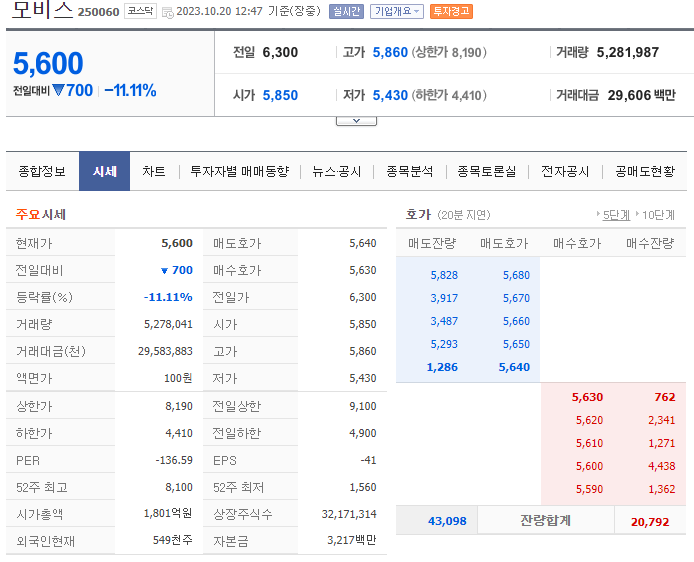Click the 액면가 value 100원
This screenshot has height=562, width=694.
coord(178,378)
